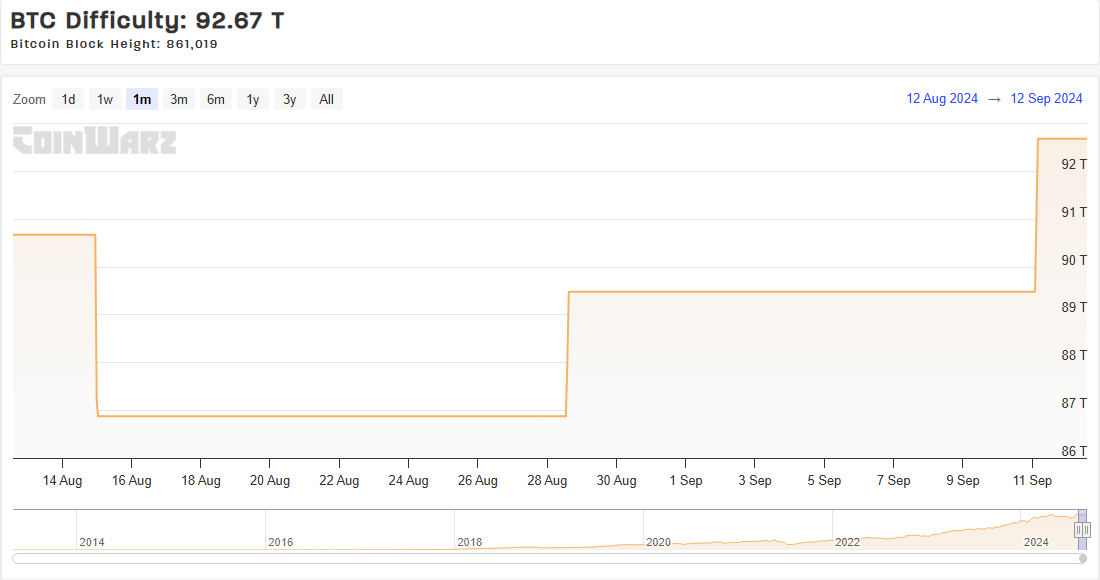Show one year of difficulty data
Viewport: 1100px width, 580px height.
click(x=253, y=99)
